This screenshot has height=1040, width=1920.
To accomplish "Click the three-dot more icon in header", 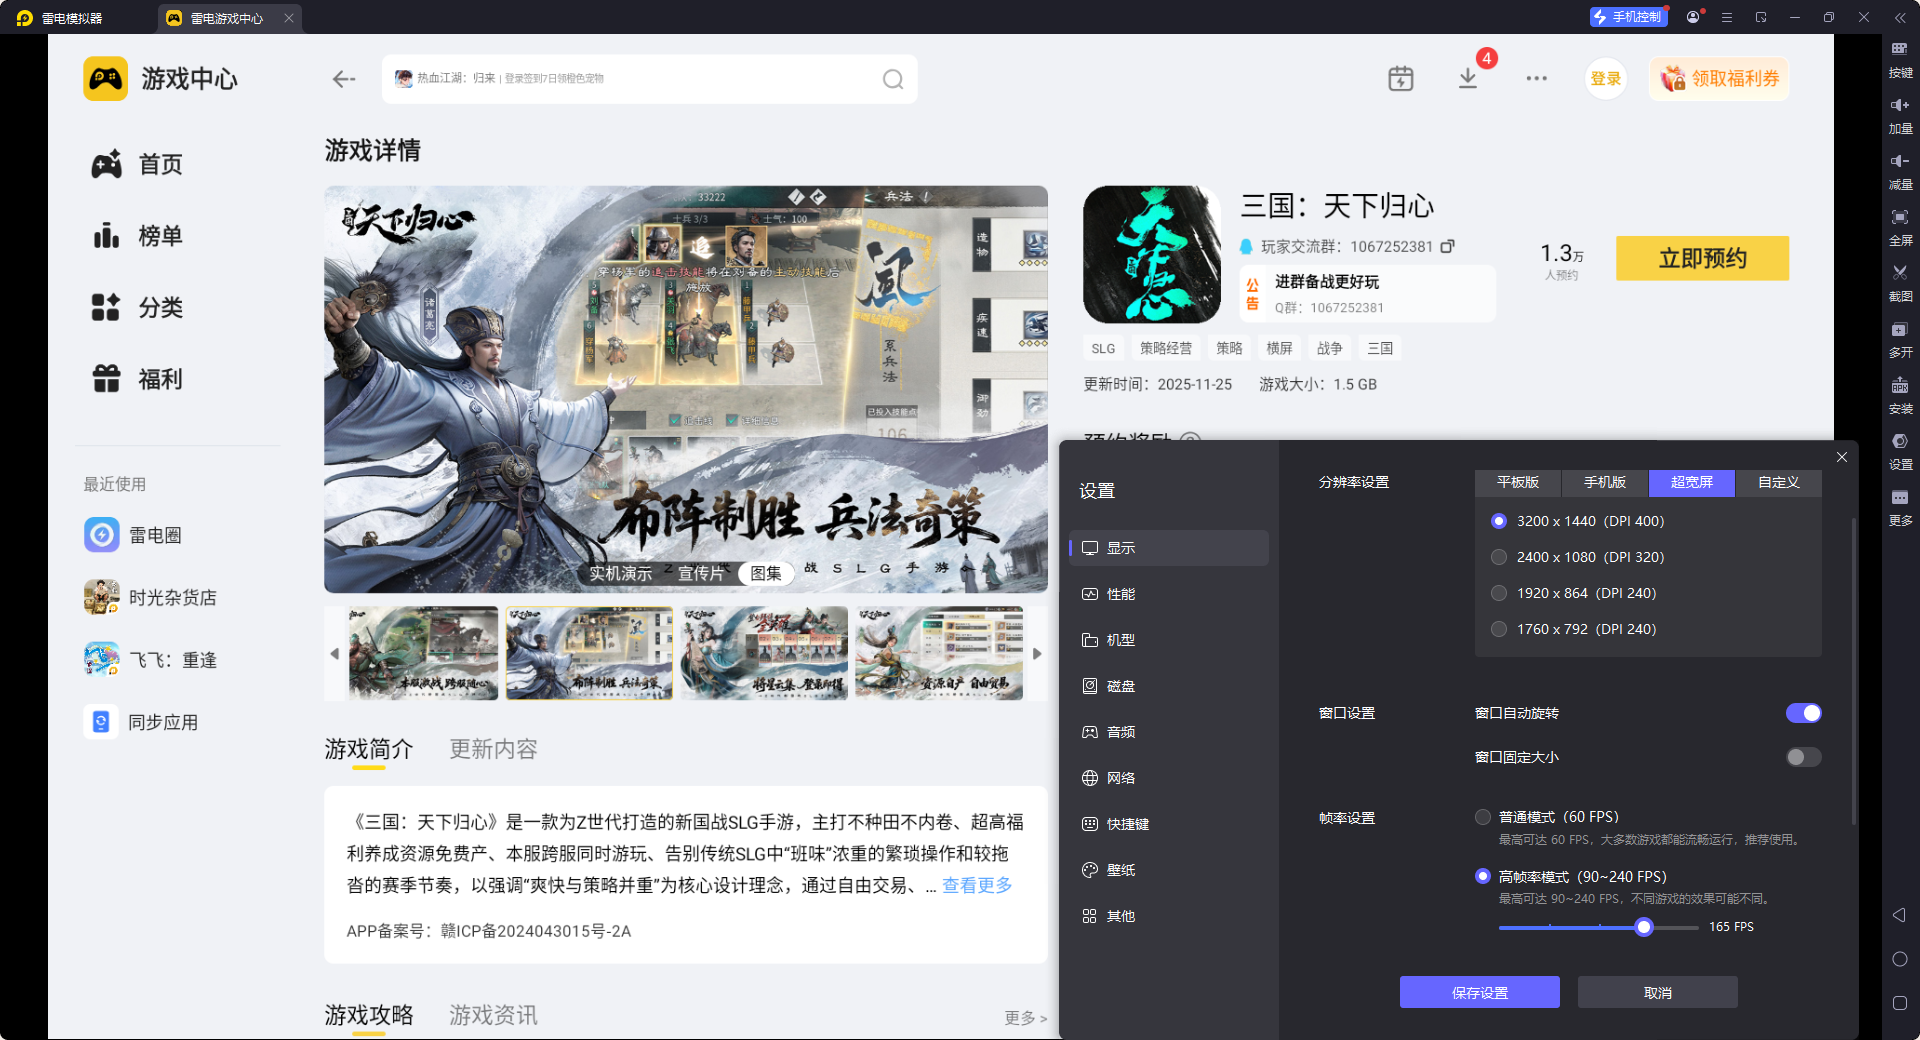I will [x=1537, y=78].
